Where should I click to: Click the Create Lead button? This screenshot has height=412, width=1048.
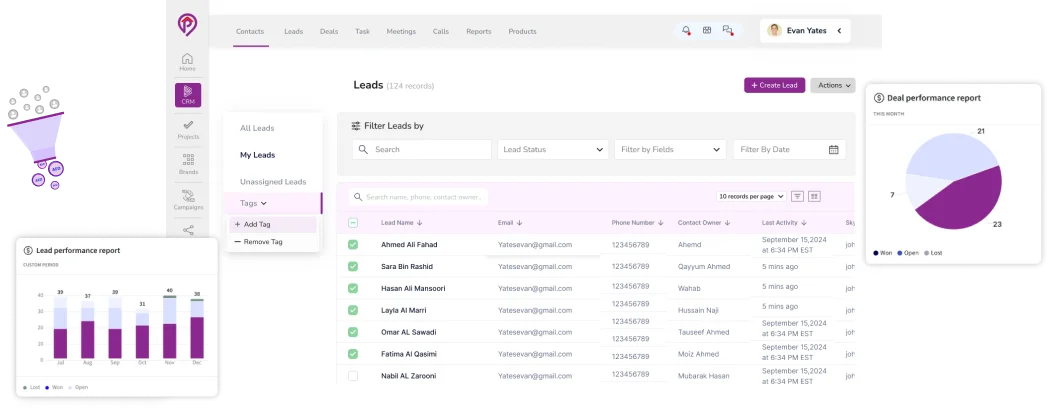pyautogui.click(x=775, y=86)
